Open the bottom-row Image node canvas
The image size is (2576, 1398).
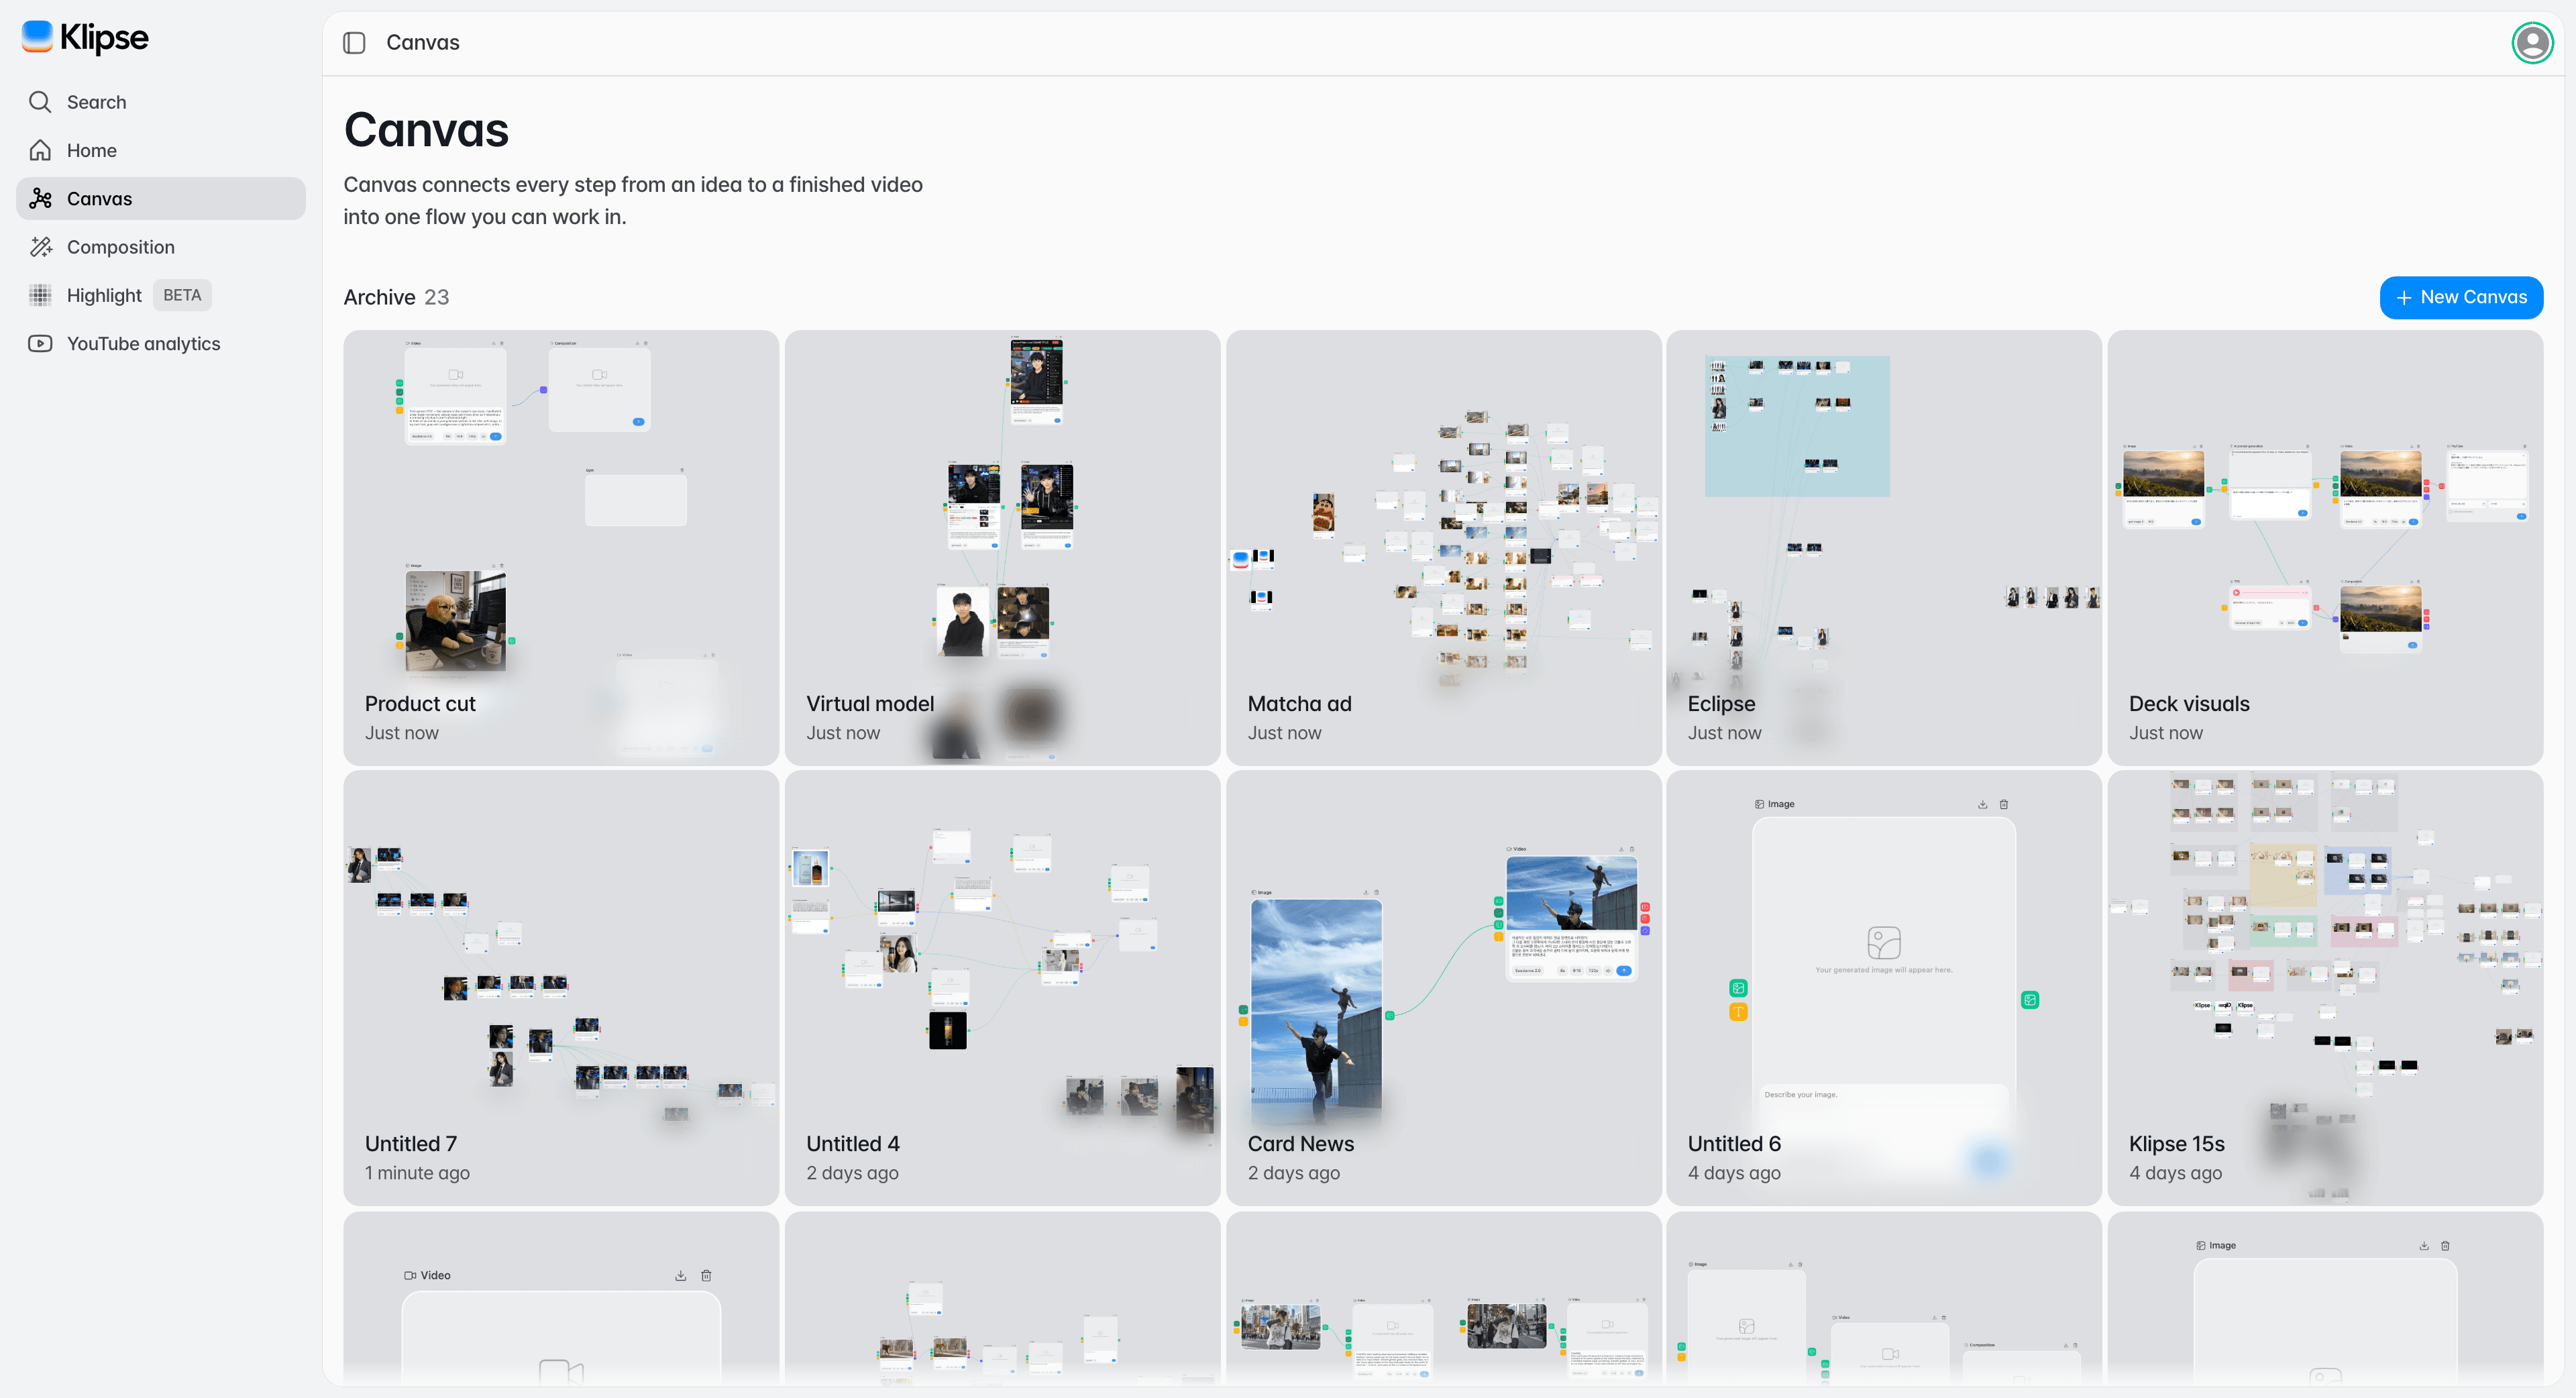pos(2325,1299)
